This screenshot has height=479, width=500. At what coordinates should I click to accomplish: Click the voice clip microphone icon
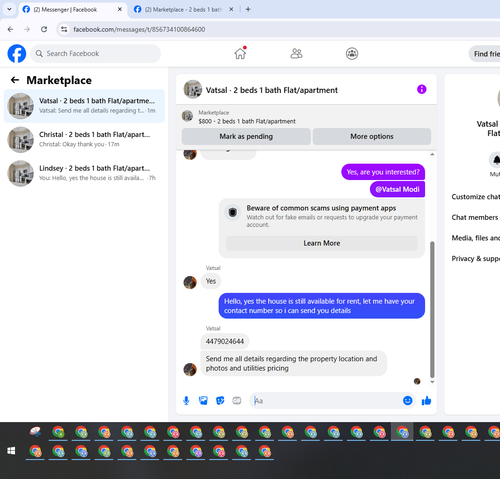(x=186, y=401)
